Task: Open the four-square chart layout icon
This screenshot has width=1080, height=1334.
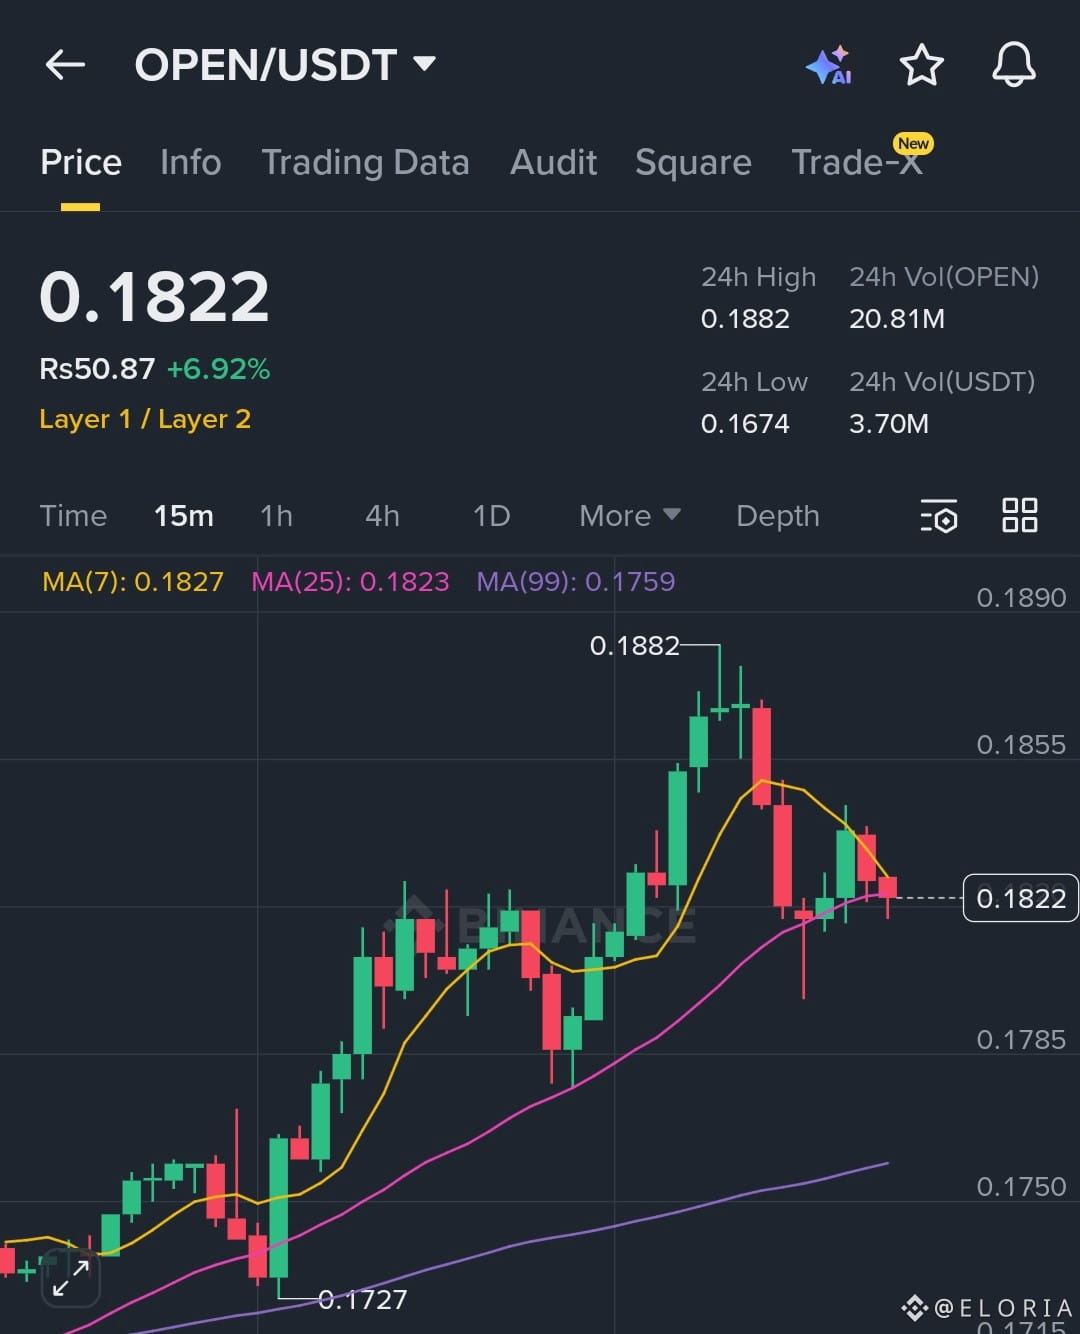Action: pyautogui.click(x=1019, y=515)
